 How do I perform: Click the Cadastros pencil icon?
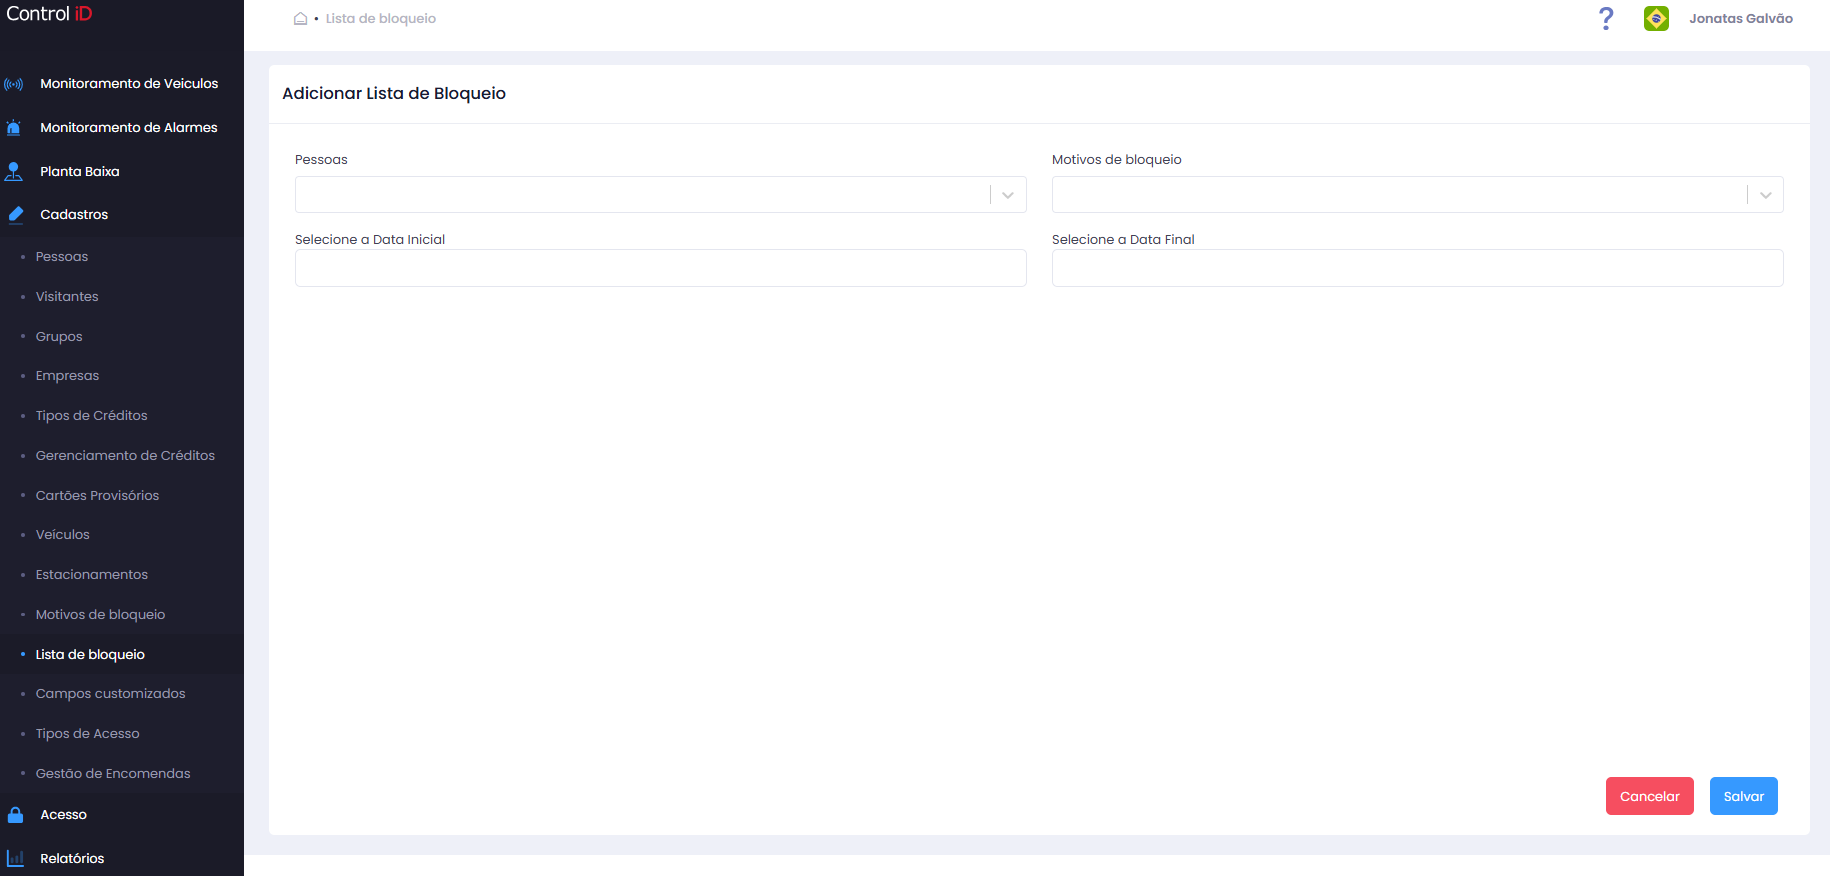pos(15,215)
